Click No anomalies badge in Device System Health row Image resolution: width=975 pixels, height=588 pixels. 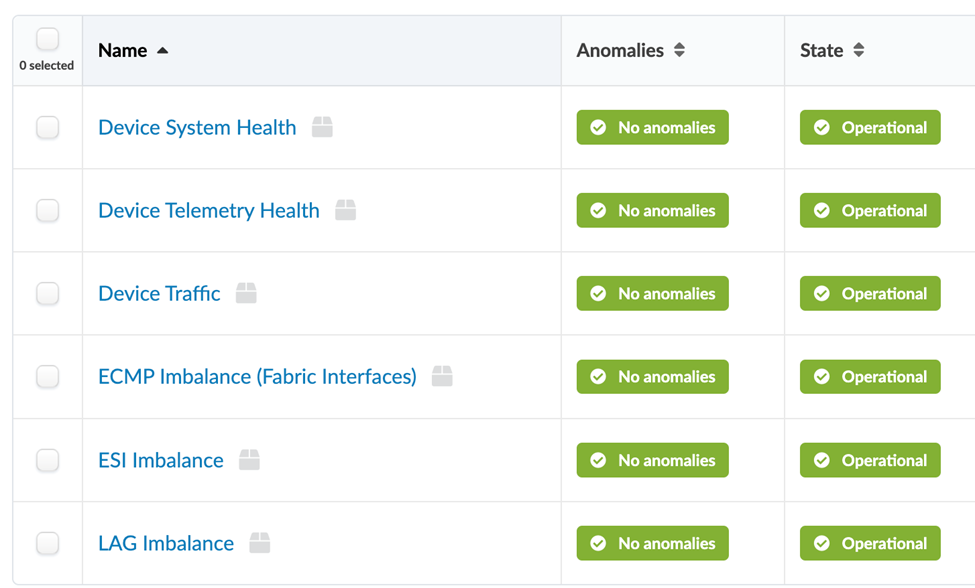(652, 127)
